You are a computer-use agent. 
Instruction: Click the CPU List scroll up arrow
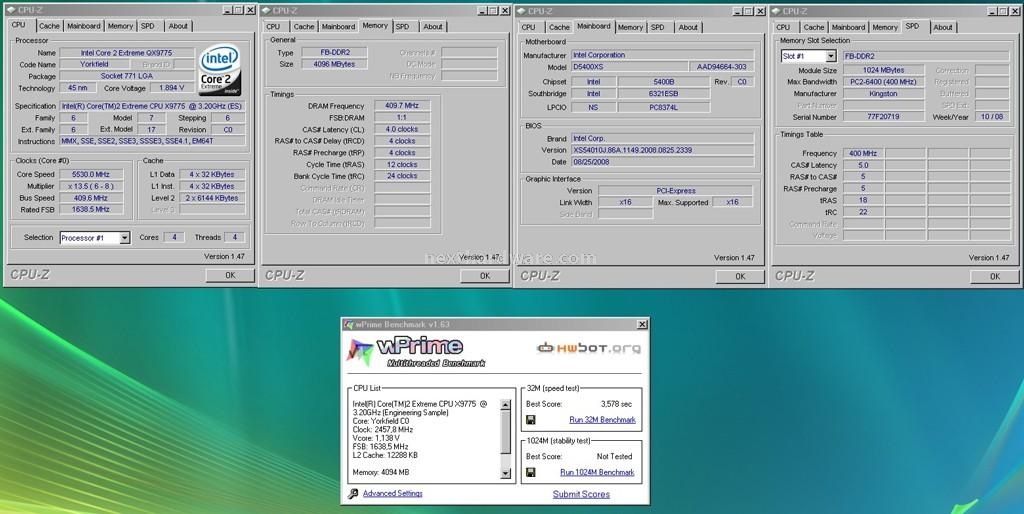click(x=505, y=405)
